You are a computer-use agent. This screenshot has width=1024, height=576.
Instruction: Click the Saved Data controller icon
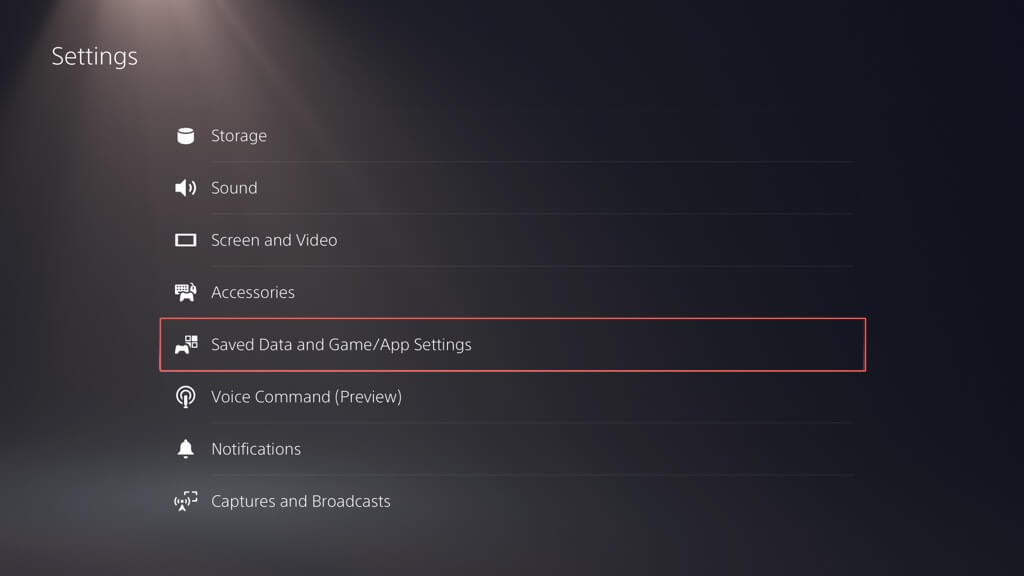pyautogui.click(x=186, y=345)
